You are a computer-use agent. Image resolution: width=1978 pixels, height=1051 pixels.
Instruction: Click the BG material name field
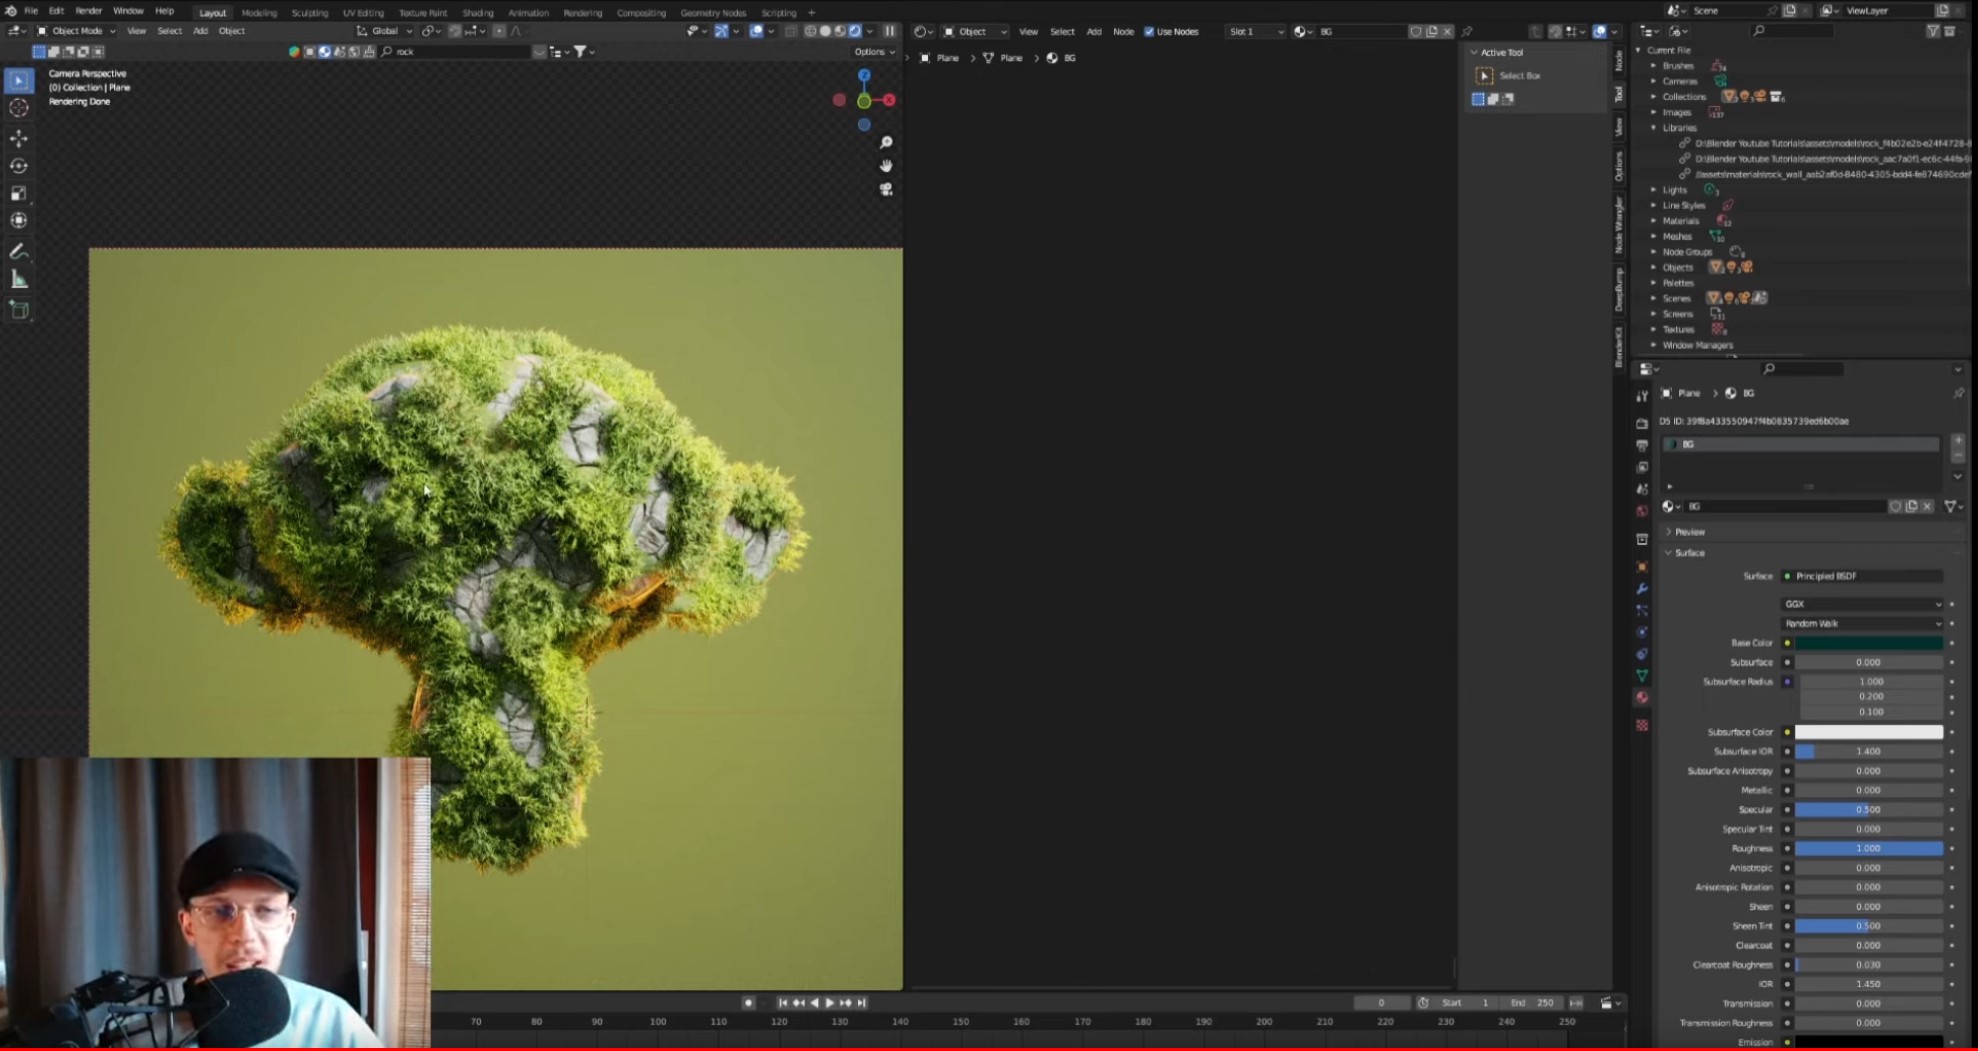[1785, 507]
